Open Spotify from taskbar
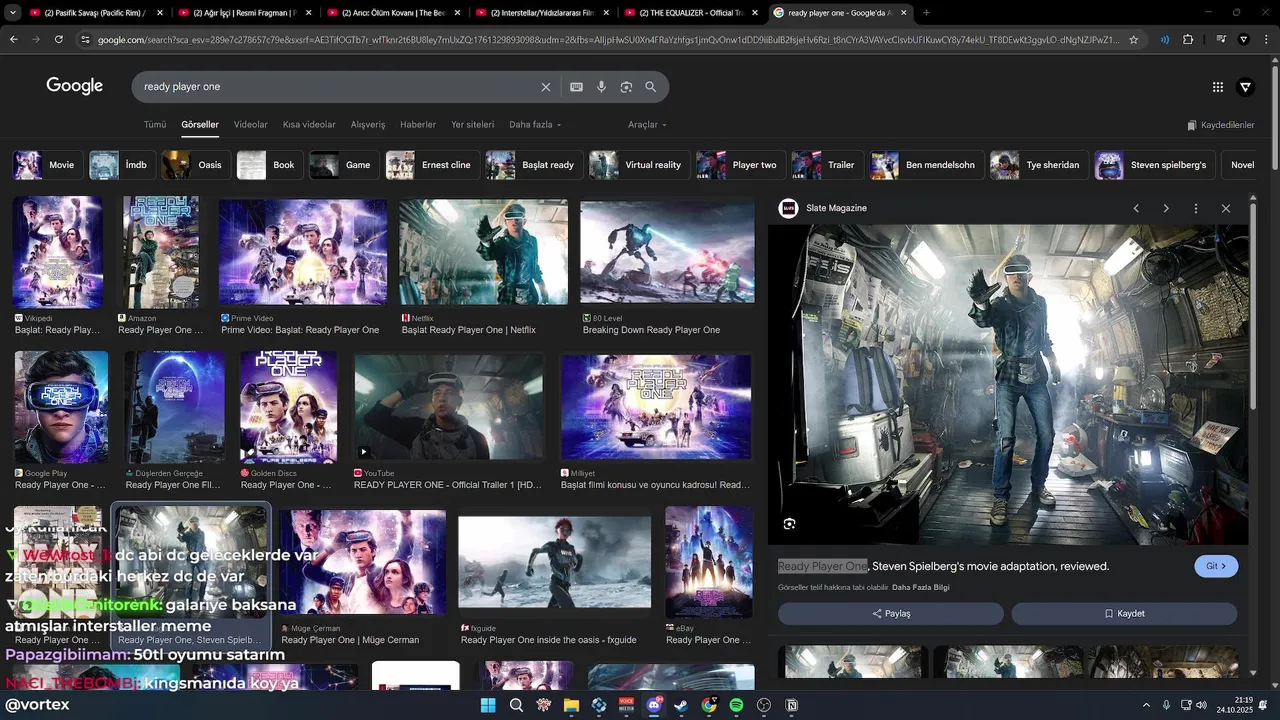 pos(736,705)
